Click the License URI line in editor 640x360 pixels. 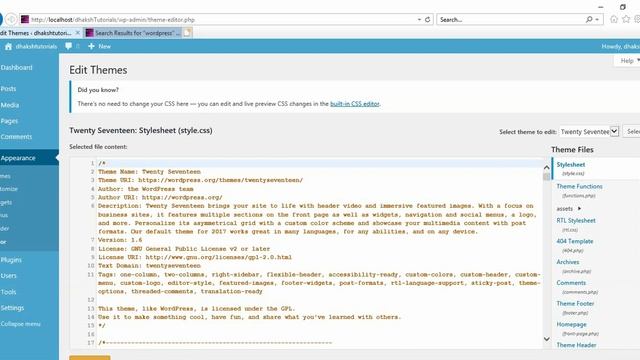pyautogui.click(x=195, y=257)
